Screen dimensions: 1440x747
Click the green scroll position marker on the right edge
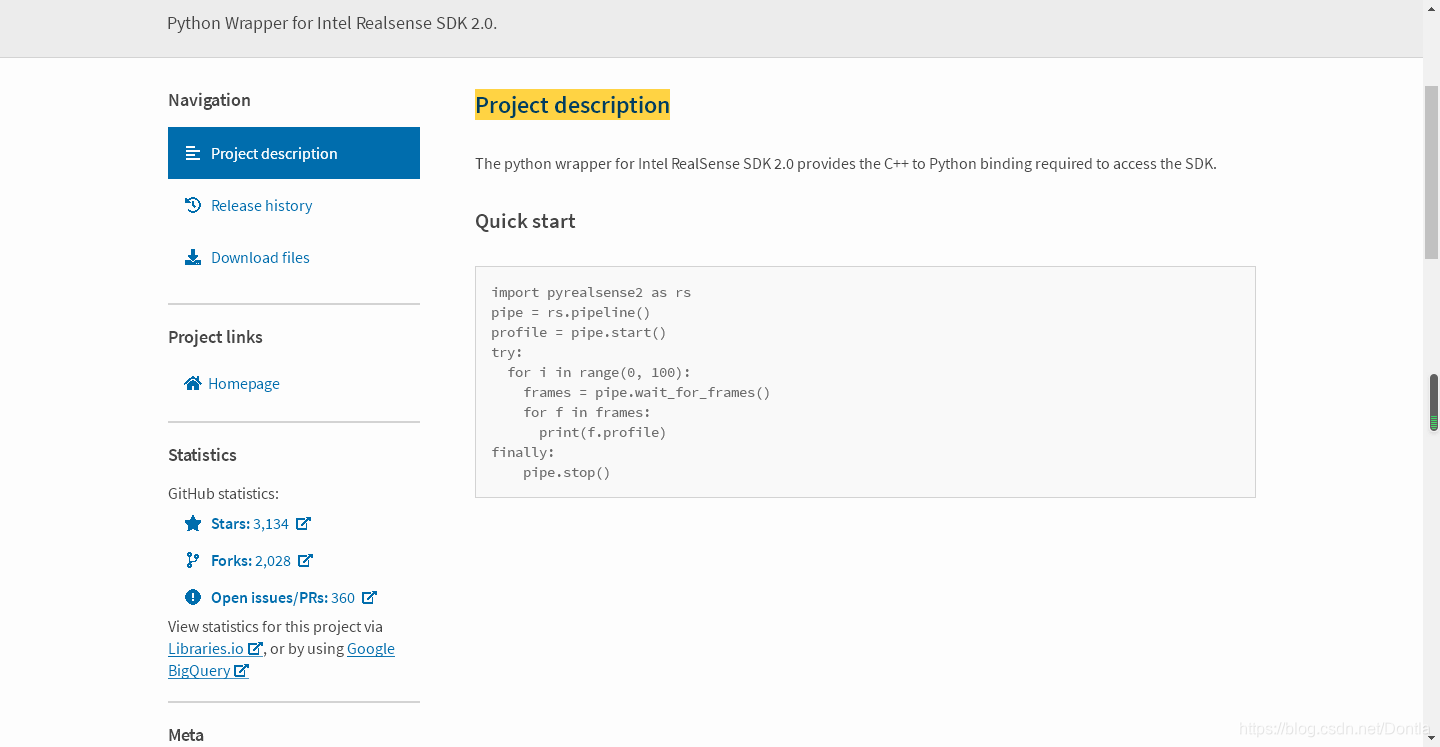click(x=1434, y=422)
